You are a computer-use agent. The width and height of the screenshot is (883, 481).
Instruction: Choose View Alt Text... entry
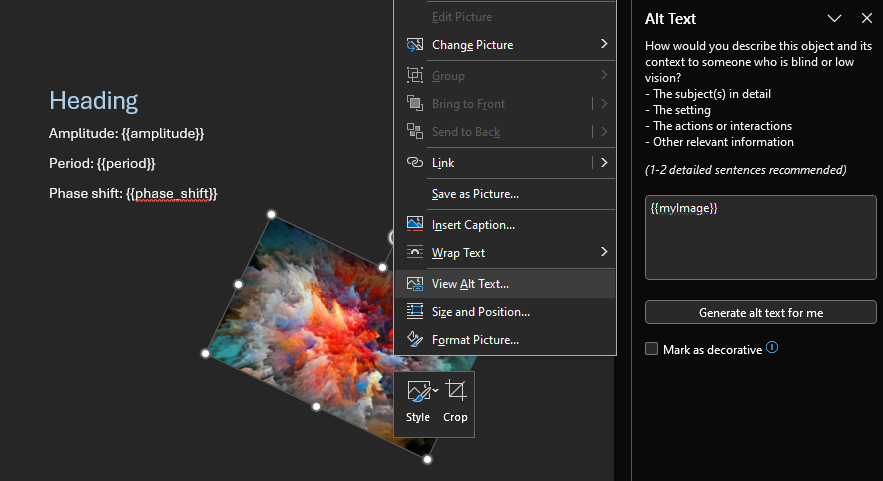point(505,284)
